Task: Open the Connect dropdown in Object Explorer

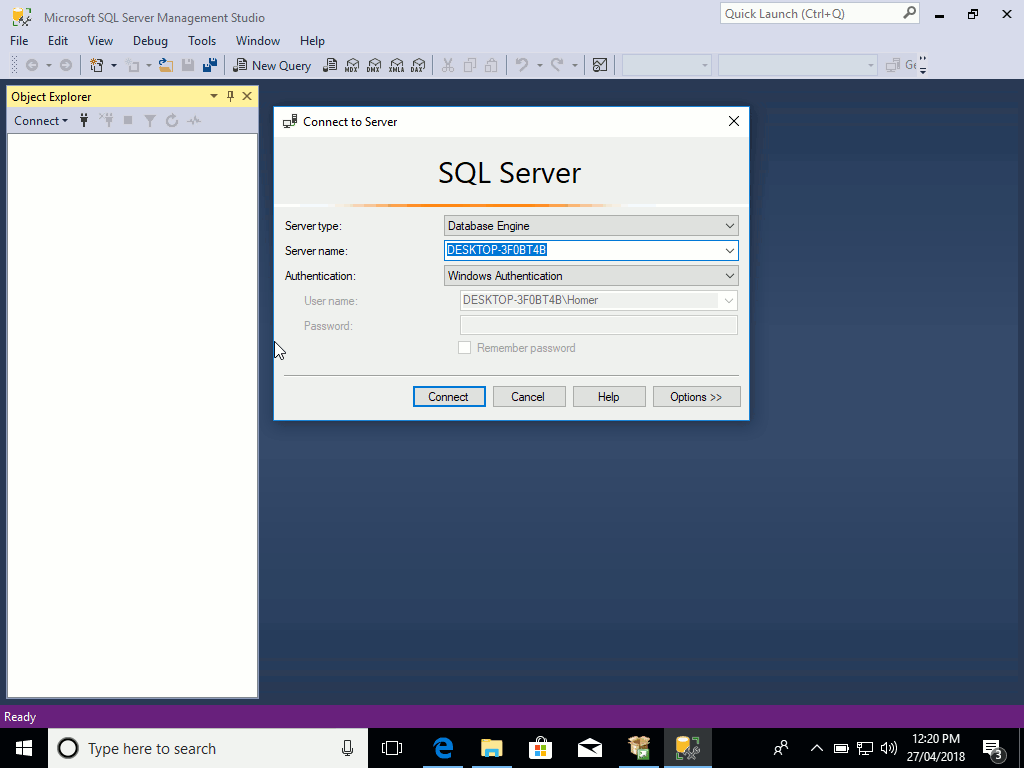Action: click(x=41, y=120)
